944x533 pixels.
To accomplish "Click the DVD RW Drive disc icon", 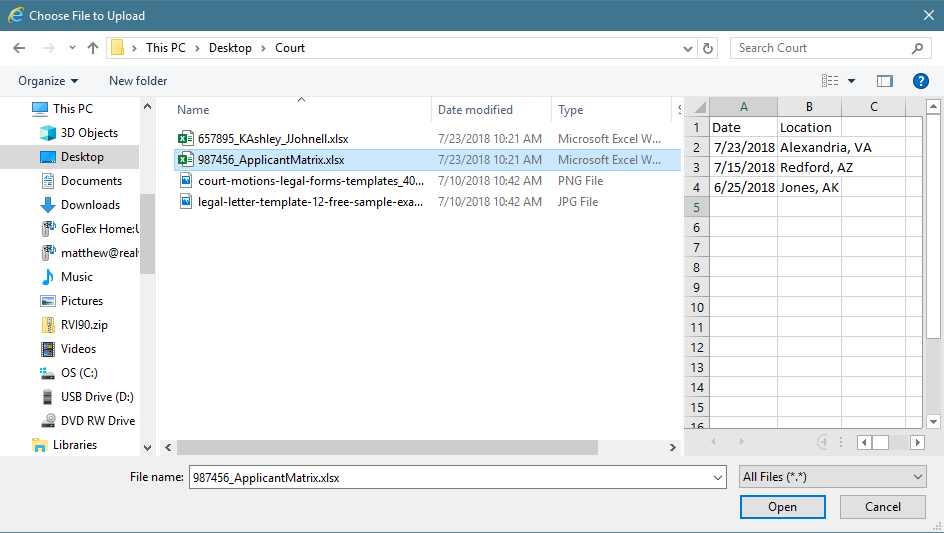I will (48, 420).
